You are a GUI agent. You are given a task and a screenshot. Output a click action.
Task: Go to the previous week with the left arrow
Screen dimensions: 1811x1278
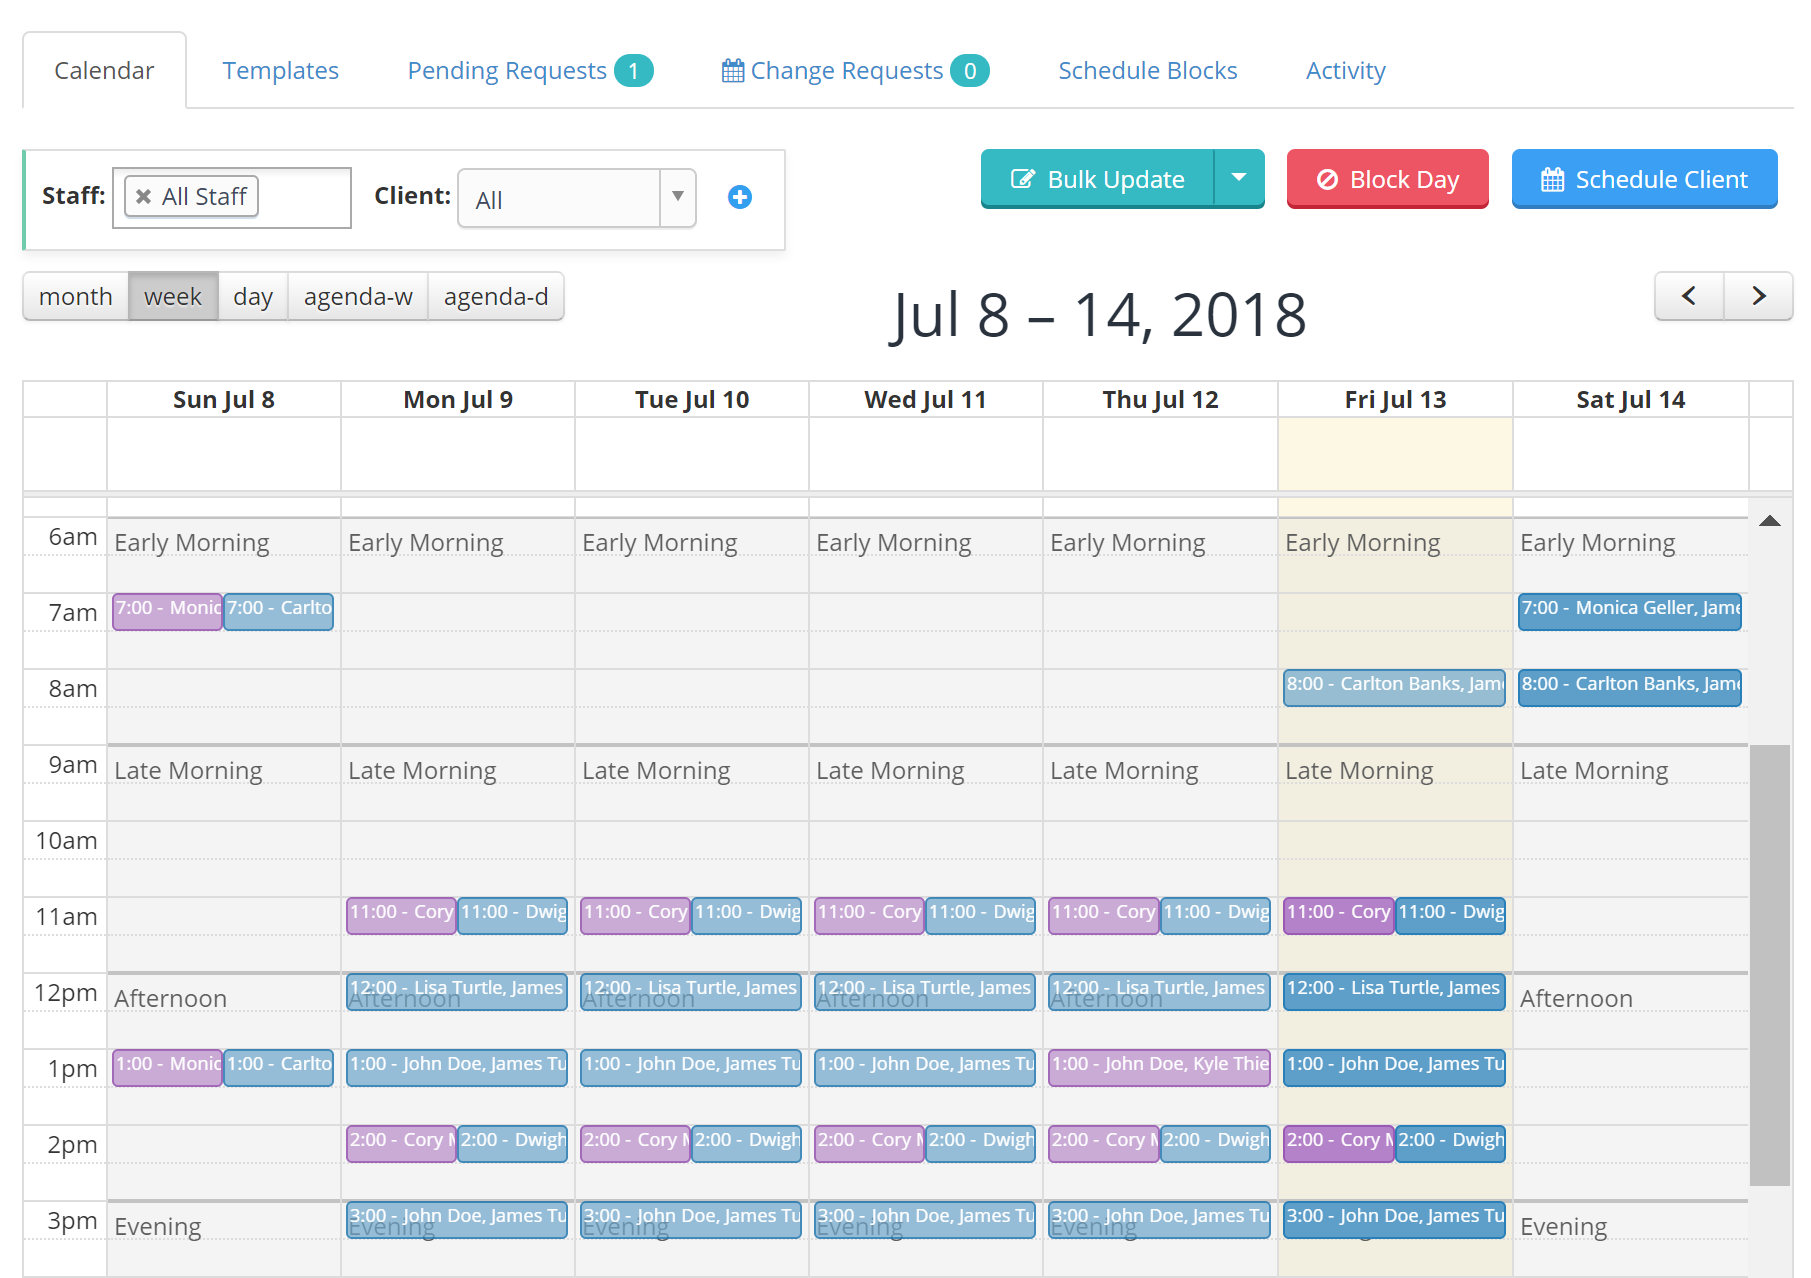click(1689, 296)
